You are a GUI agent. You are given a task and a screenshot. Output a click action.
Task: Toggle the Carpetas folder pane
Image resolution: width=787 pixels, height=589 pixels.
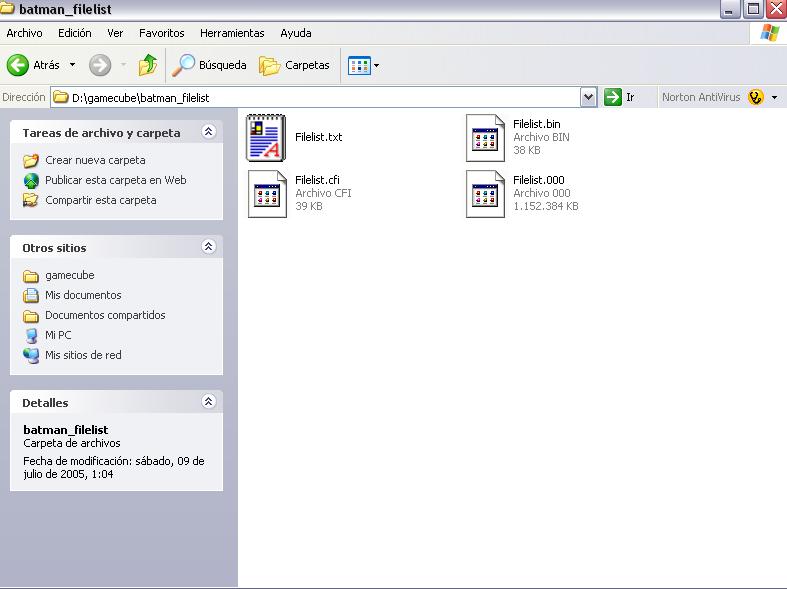pos(295,65)
